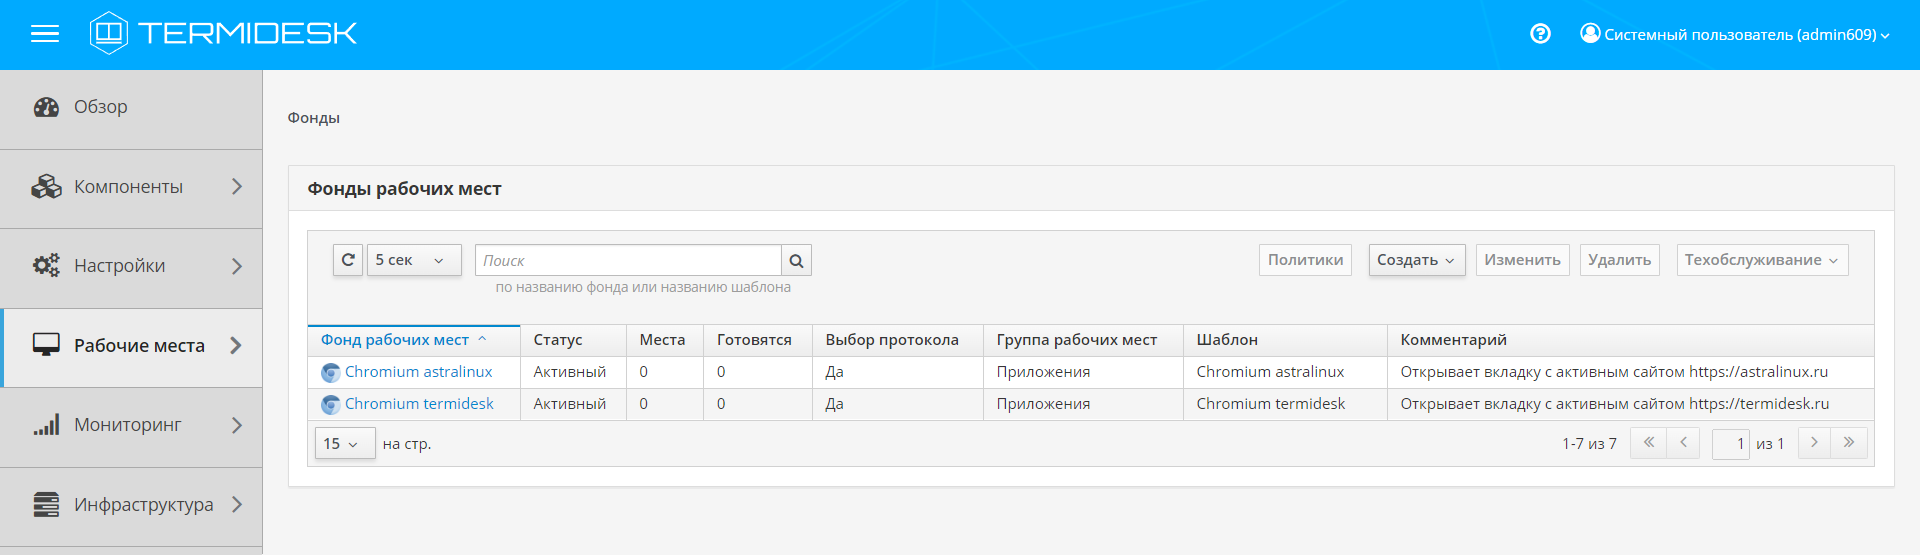
Task: Click the Поиск search input field
Action: (628, 260)
